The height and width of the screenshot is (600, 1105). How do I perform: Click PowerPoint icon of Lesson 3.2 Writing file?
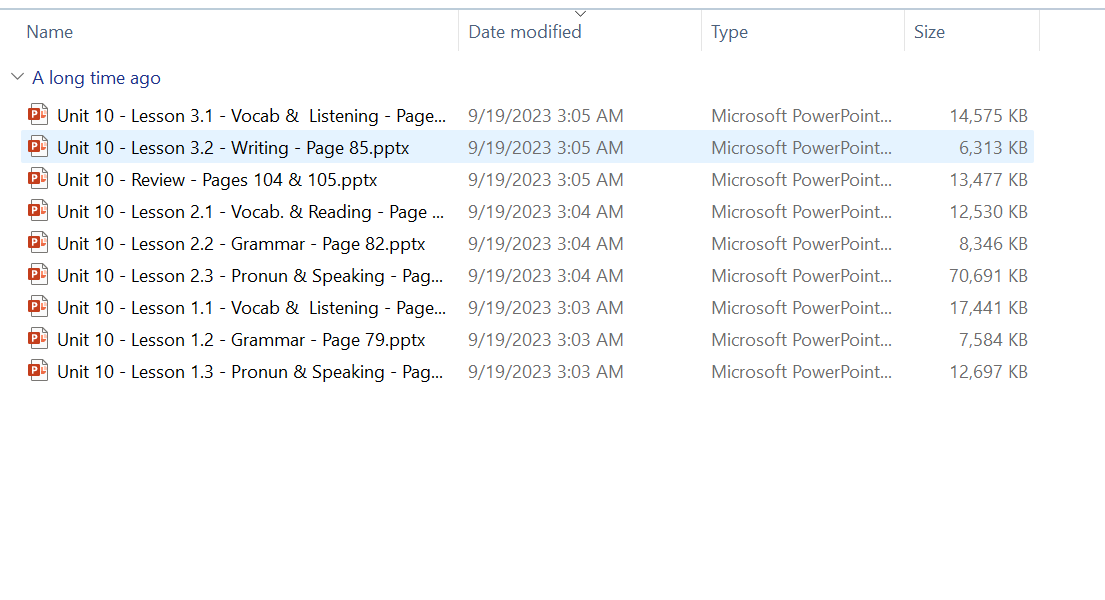[x=38, y=147]
